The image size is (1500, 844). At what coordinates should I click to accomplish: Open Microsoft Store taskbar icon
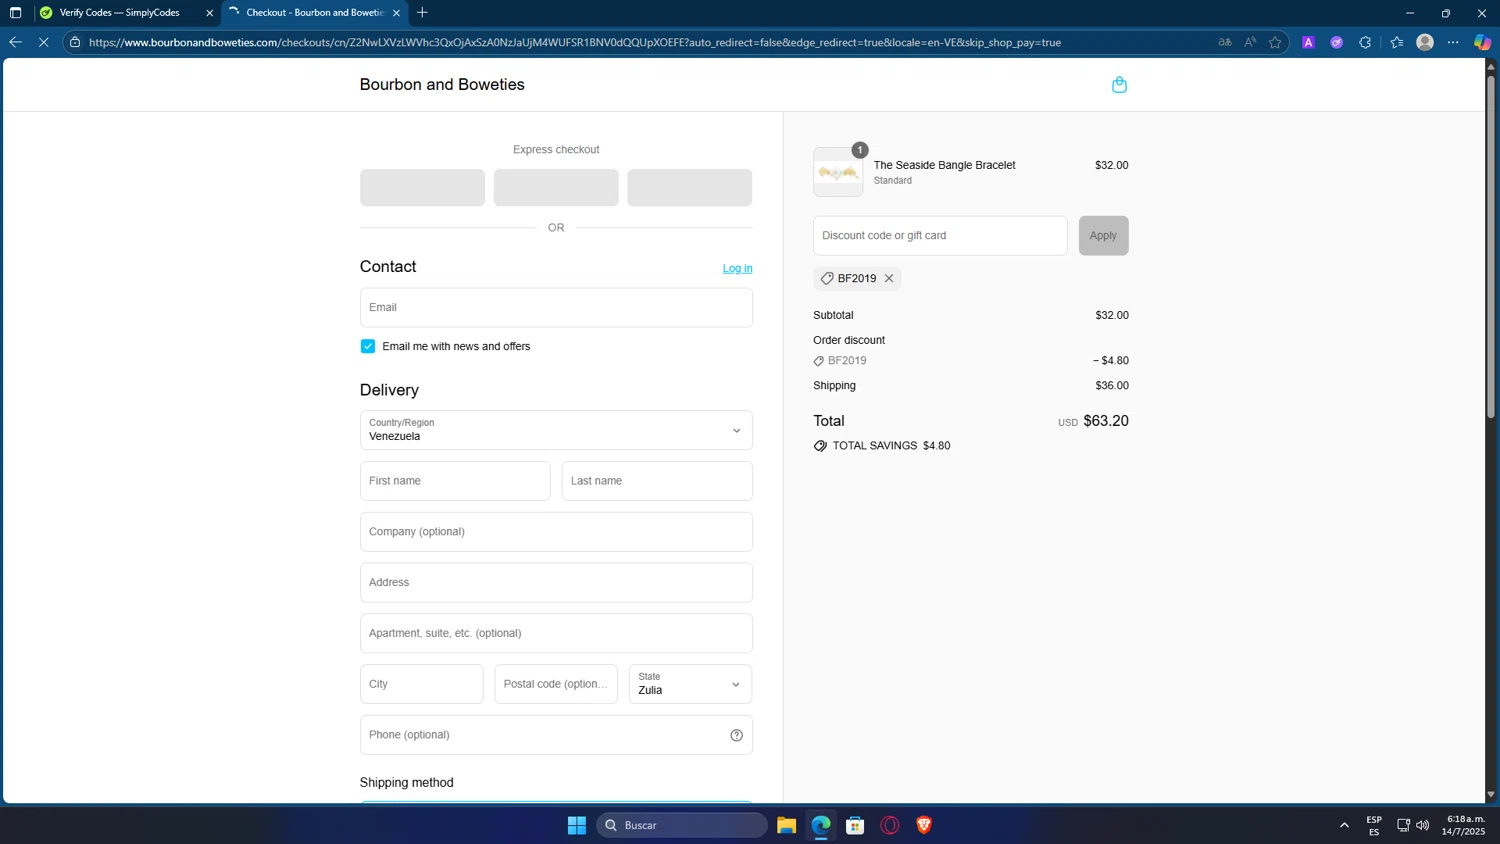click(x=855, y=825)
